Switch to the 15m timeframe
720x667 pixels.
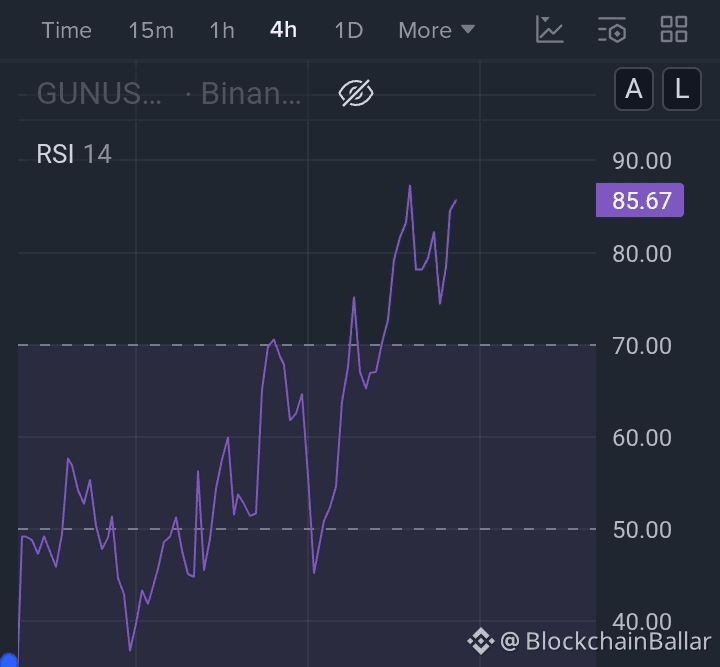[150, 30]
